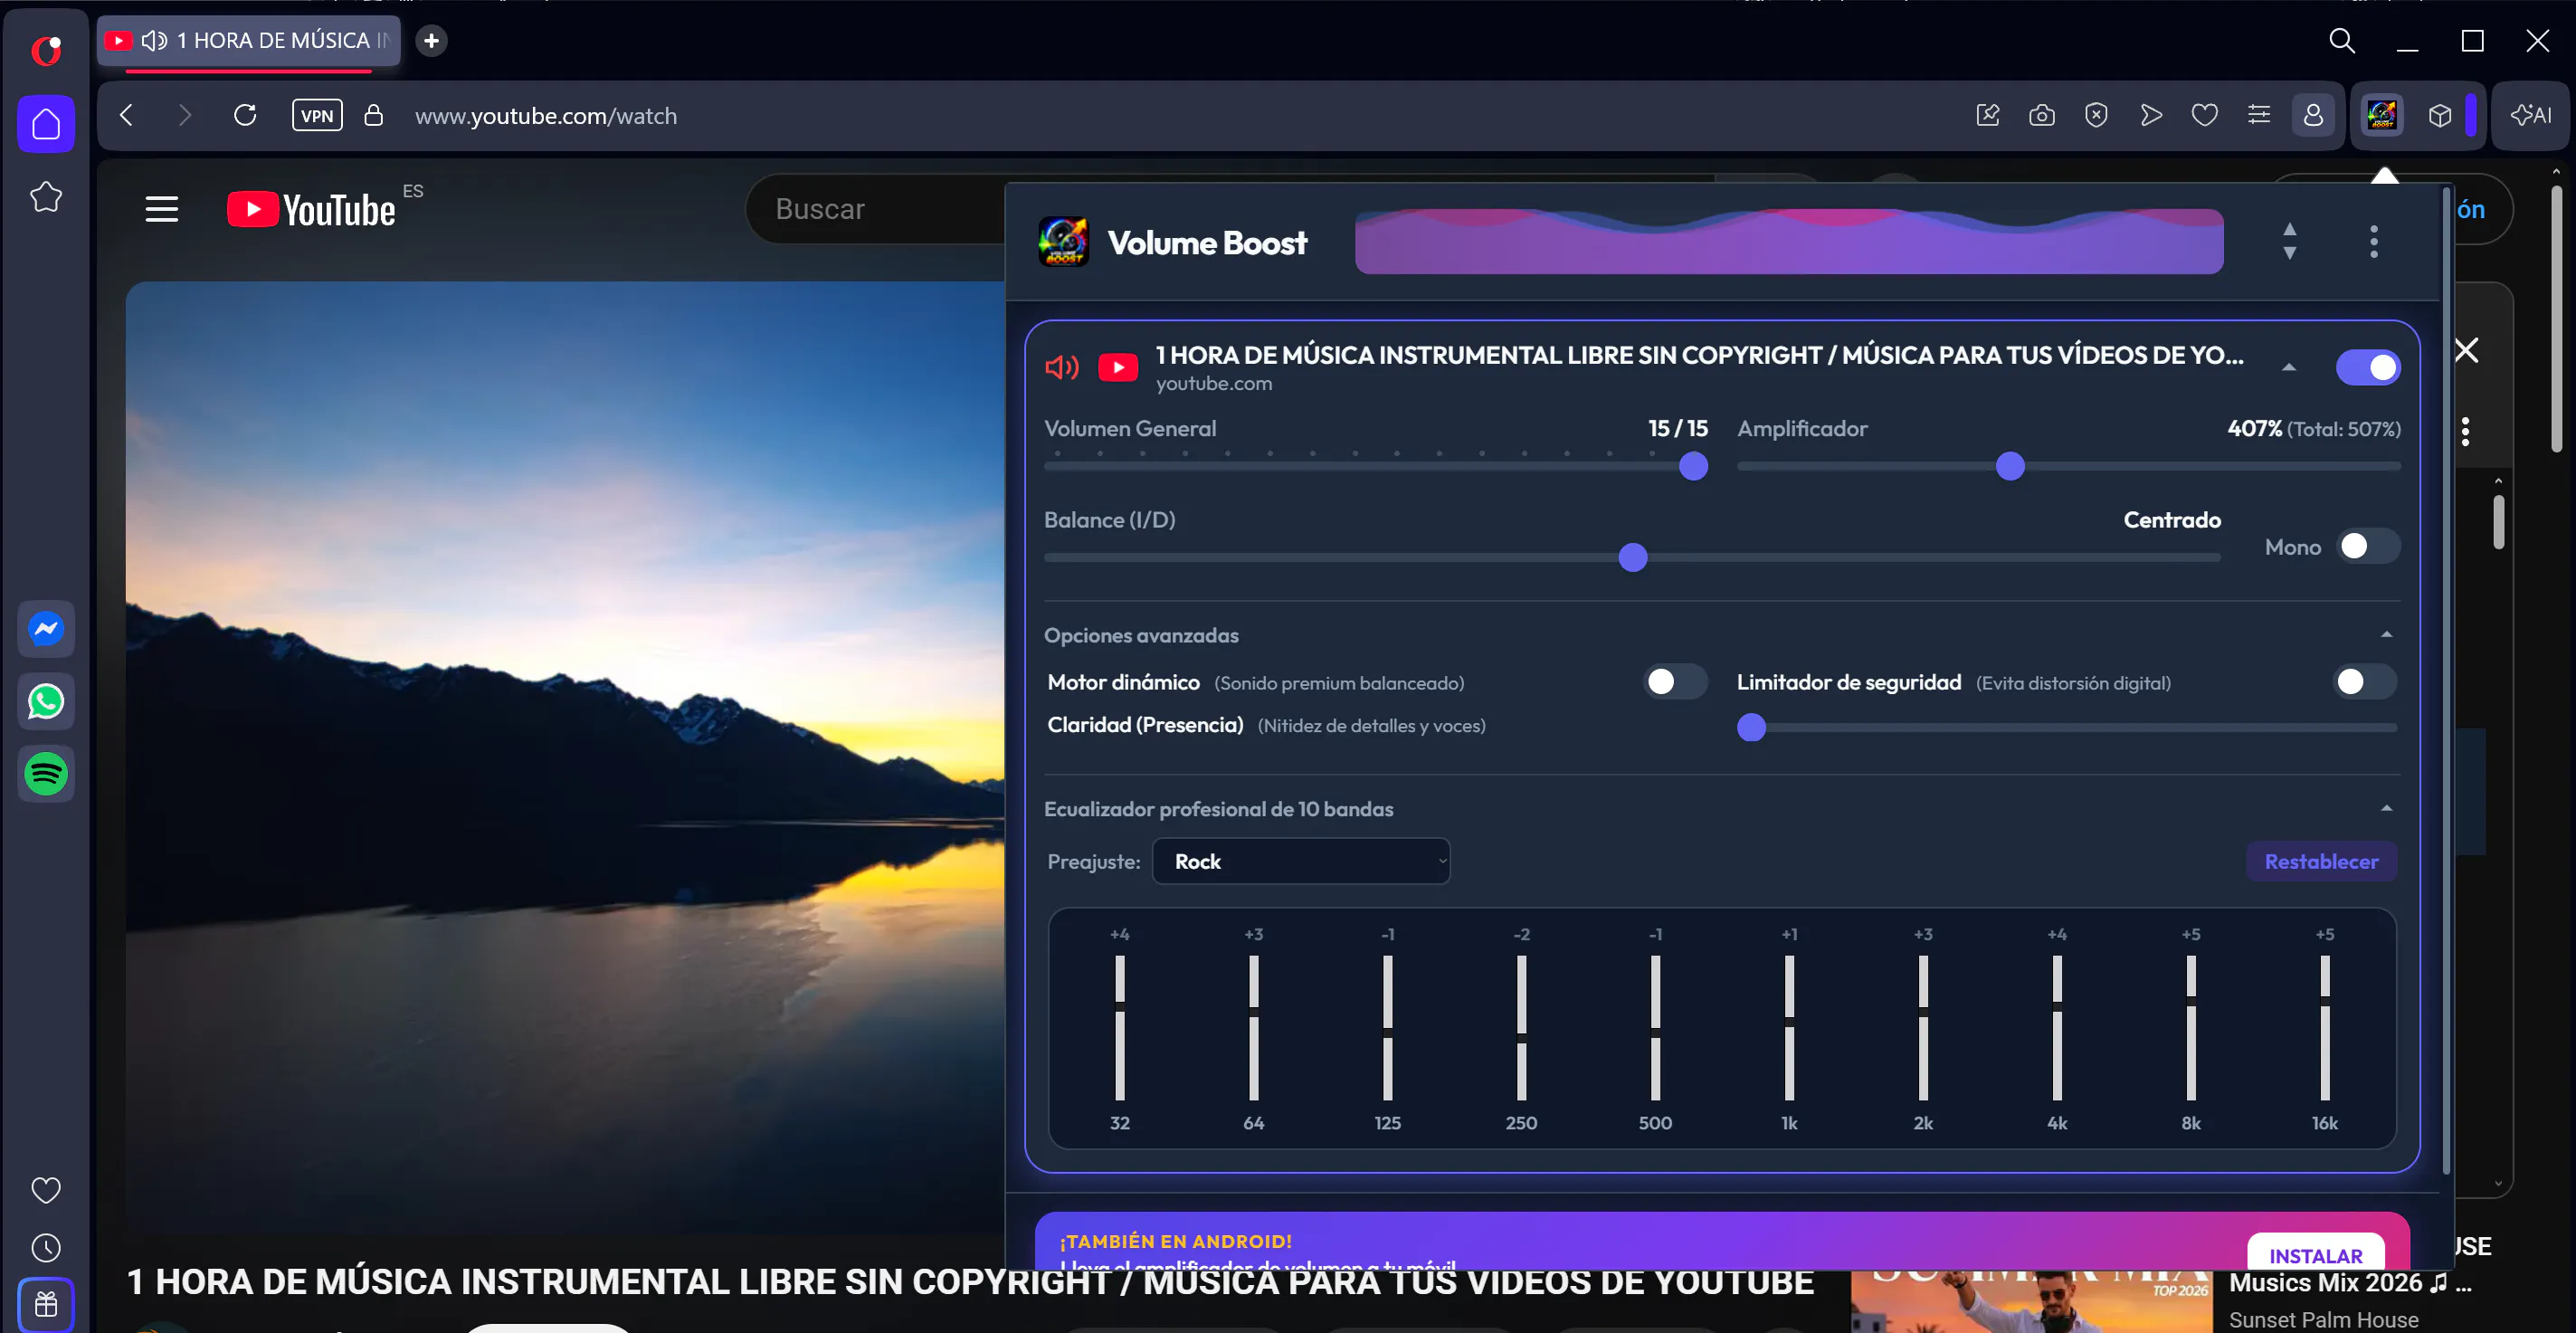
Task: Open Spotify in the Opera sidebar
Action: [x=46, y=773]
